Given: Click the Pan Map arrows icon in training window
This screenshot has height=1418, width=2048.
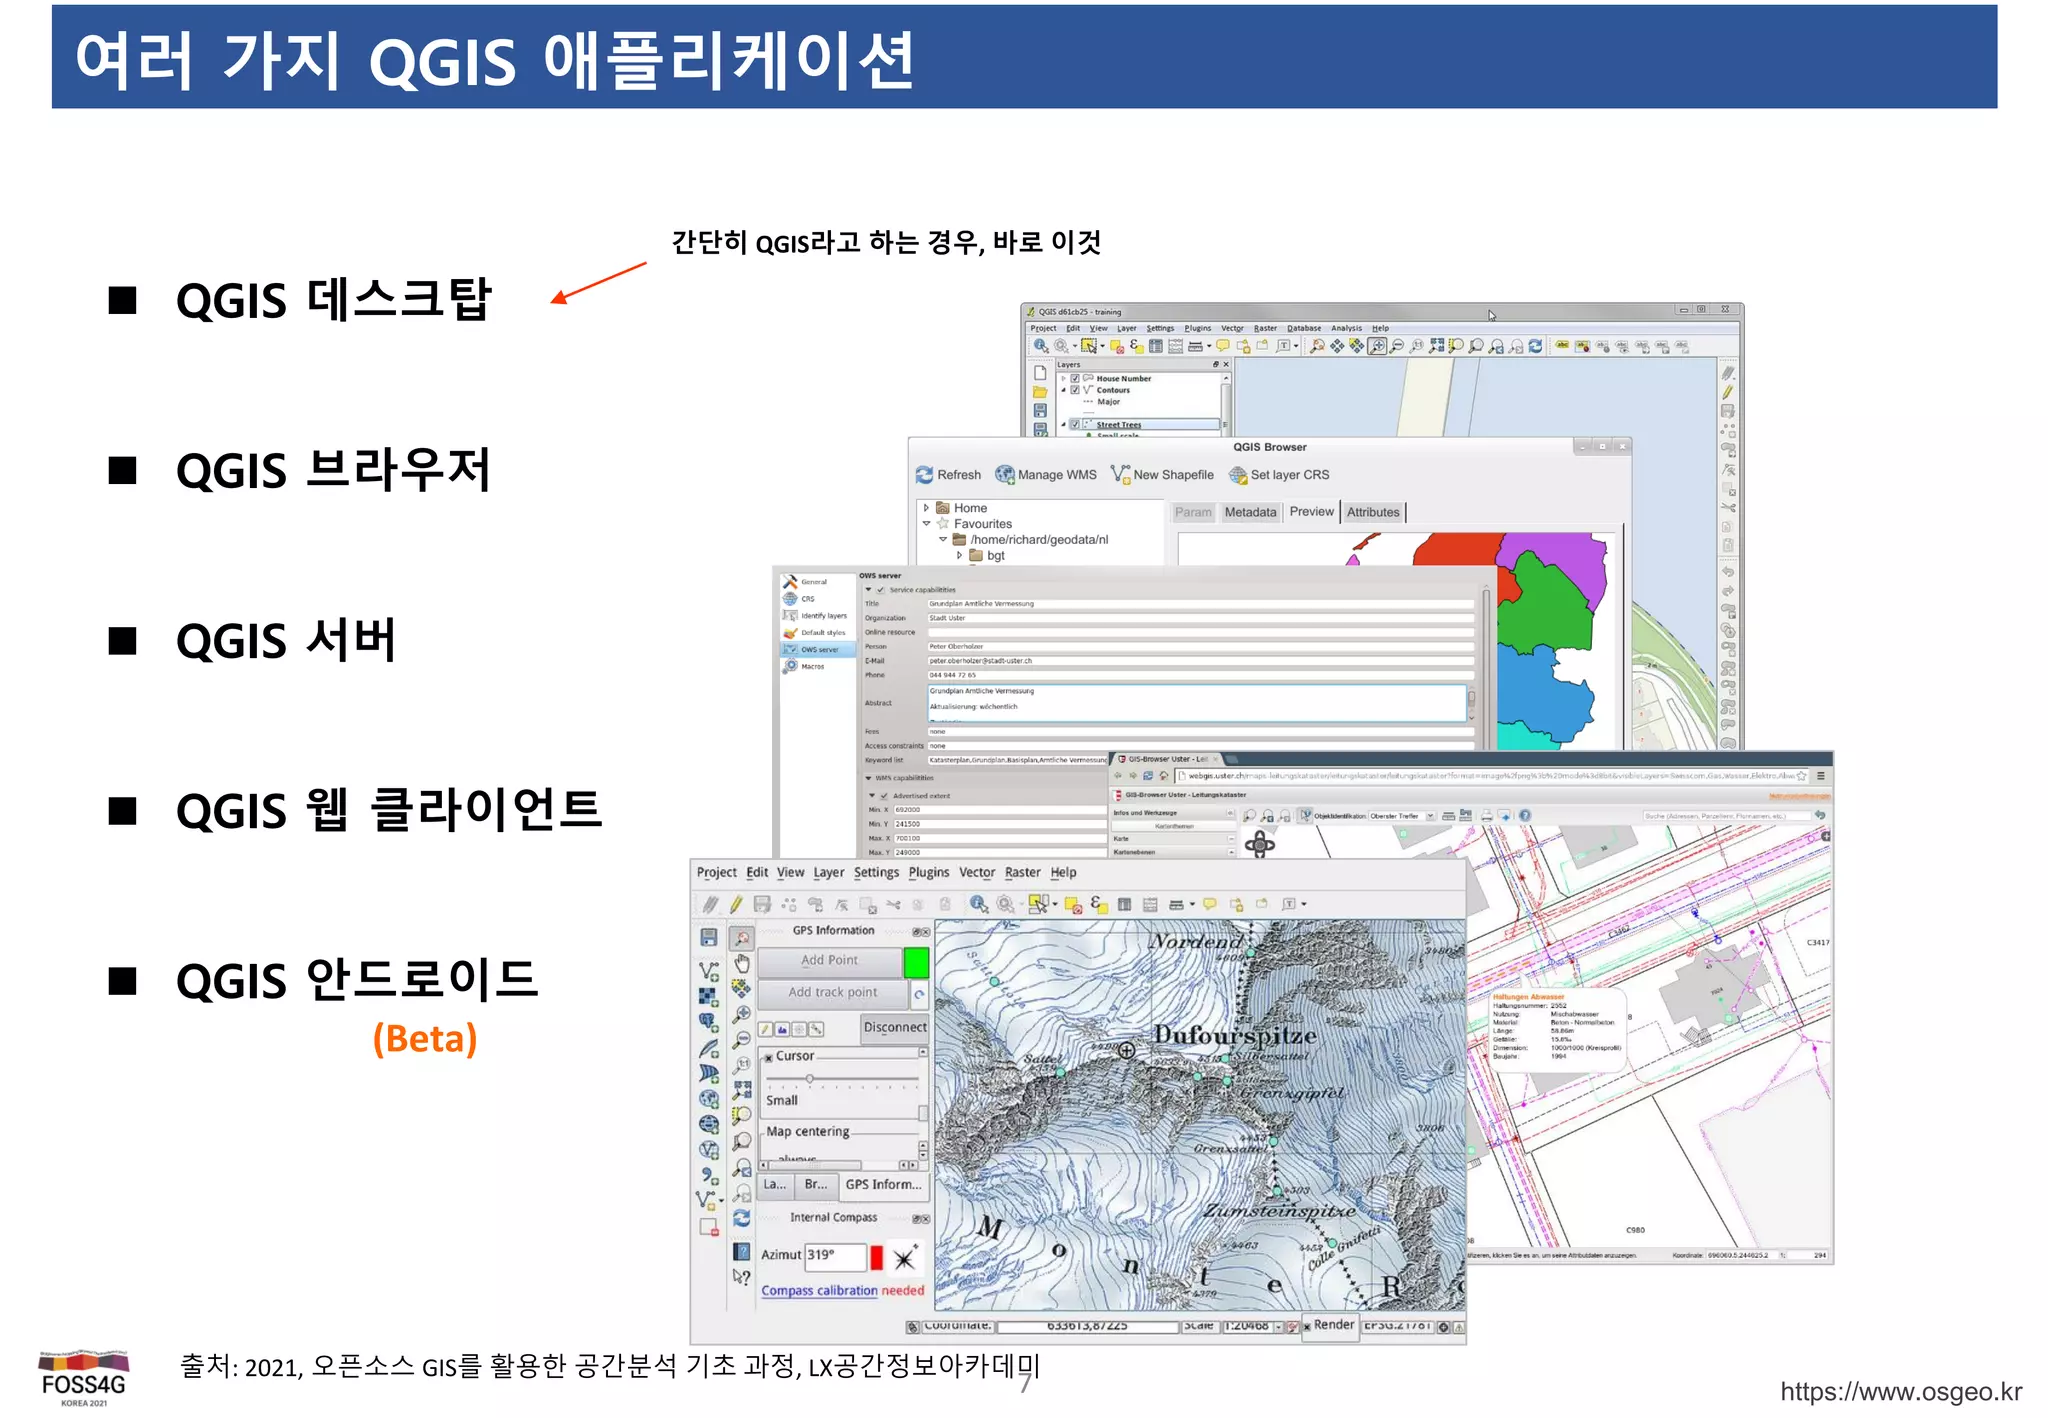Looking at the screenshot, I should pyautogui.click(x=1337, y=346).
